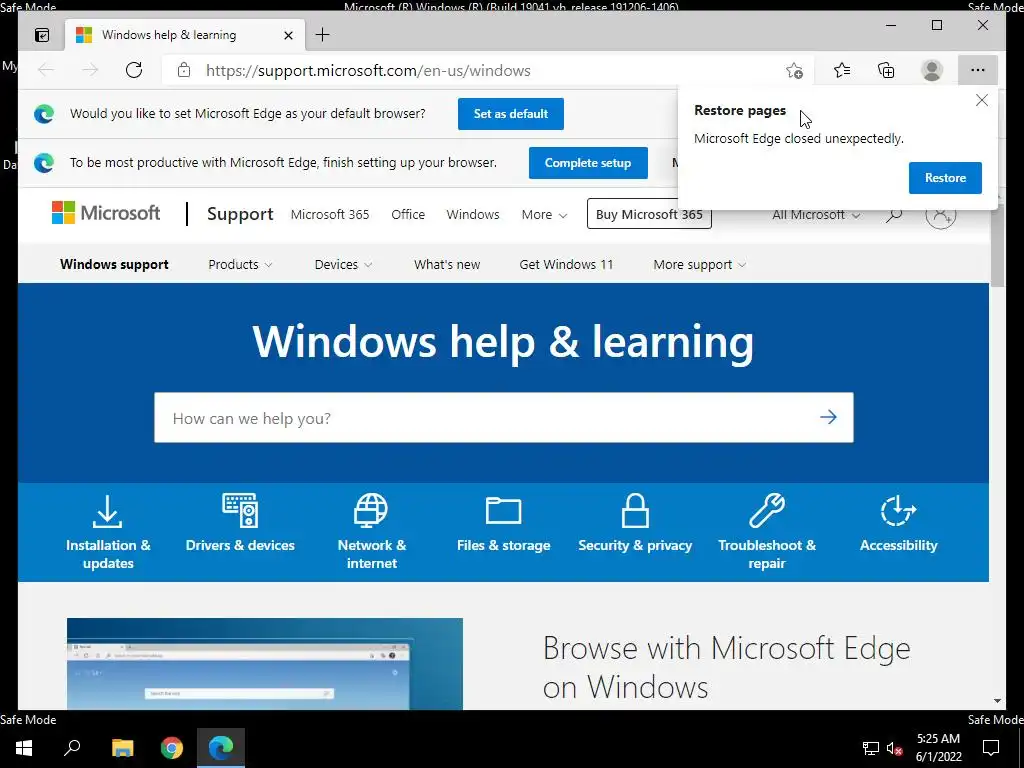Open Files & storage category
Screen dimensions: 1024x768
[504, 524]
